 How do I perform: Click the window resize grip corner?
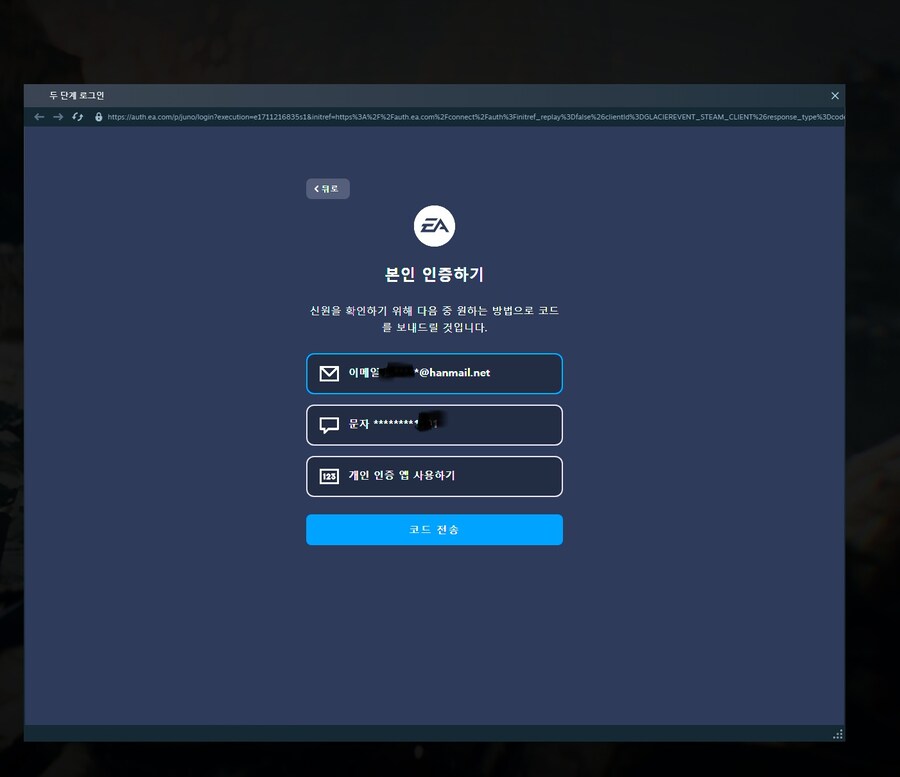pos(837,735)
